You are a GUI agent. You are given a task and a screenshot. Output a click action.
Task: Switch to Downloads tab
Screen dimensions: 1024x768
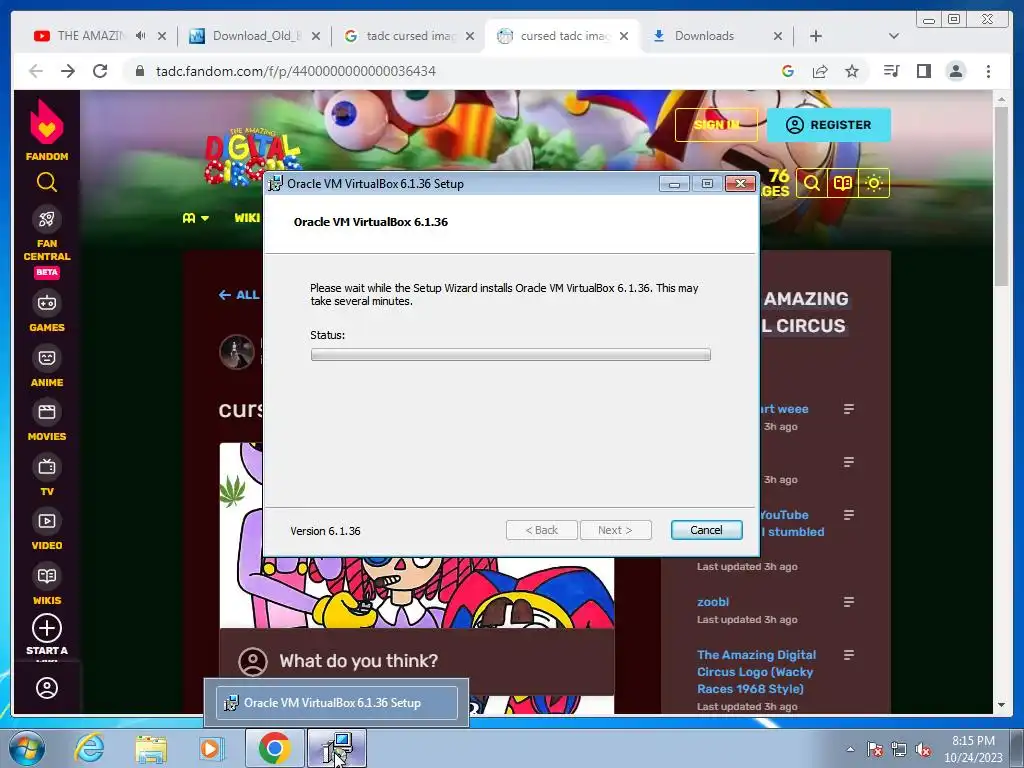pos(704,36)
